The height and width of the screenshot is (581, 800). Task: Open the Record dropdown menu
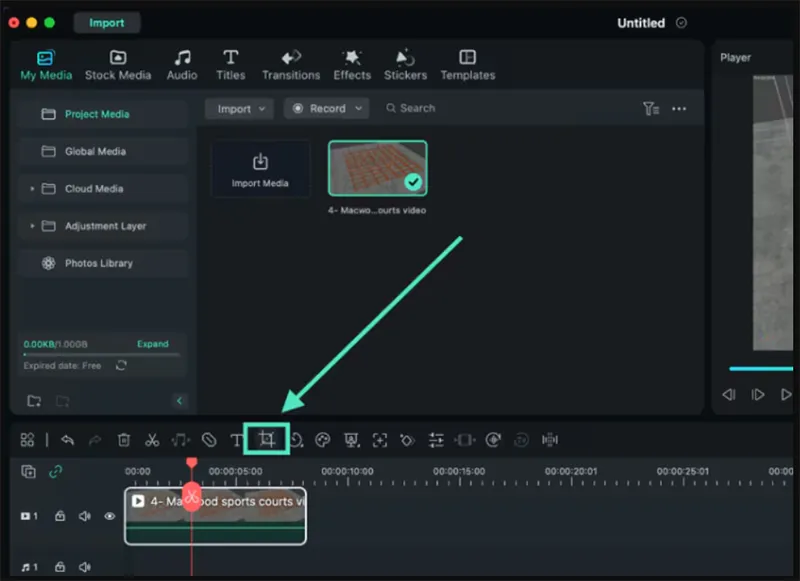click(x=326, y=108)
